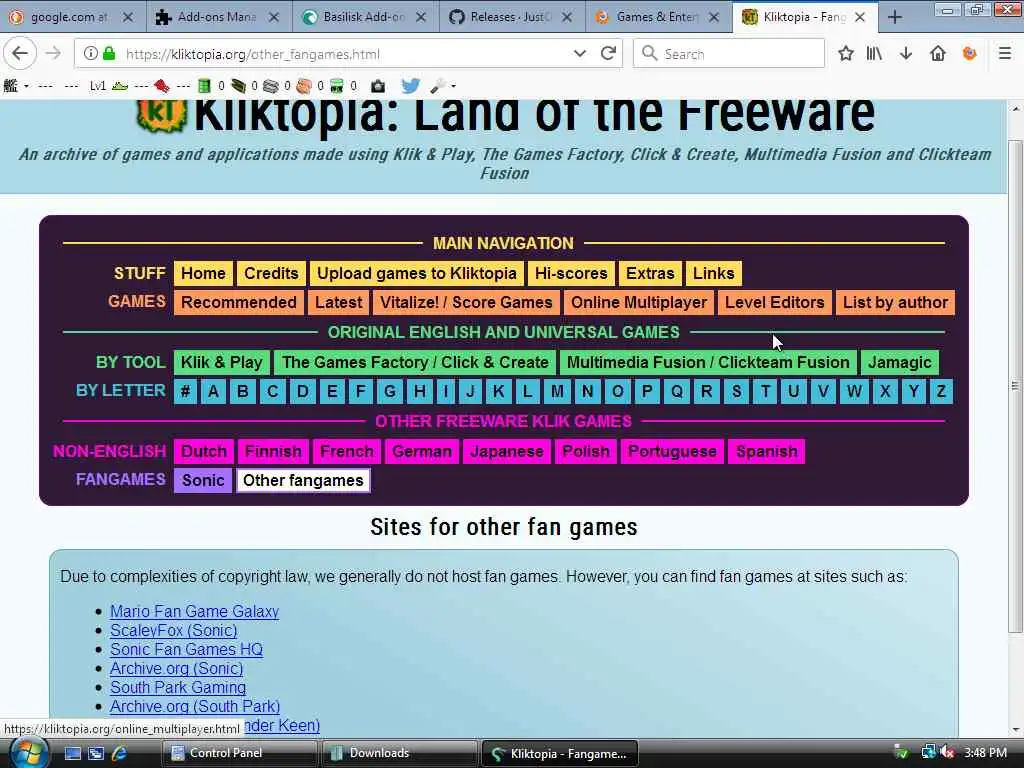Open Vitalize! / Score Games
1024x768 pixels.
pyautogui.click(x=466, y=302)
